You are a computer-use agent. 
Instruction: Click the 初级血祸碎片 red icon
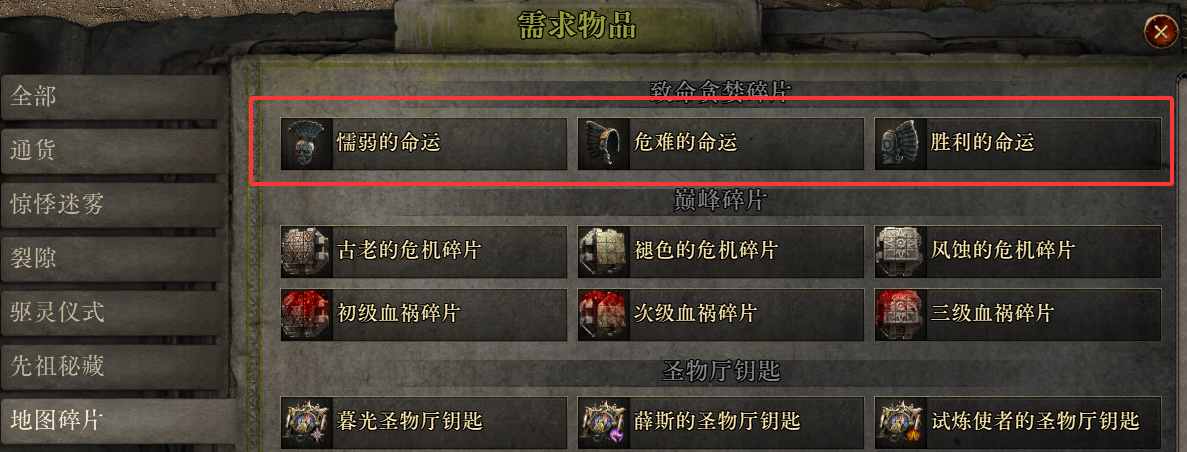point(307,314)
